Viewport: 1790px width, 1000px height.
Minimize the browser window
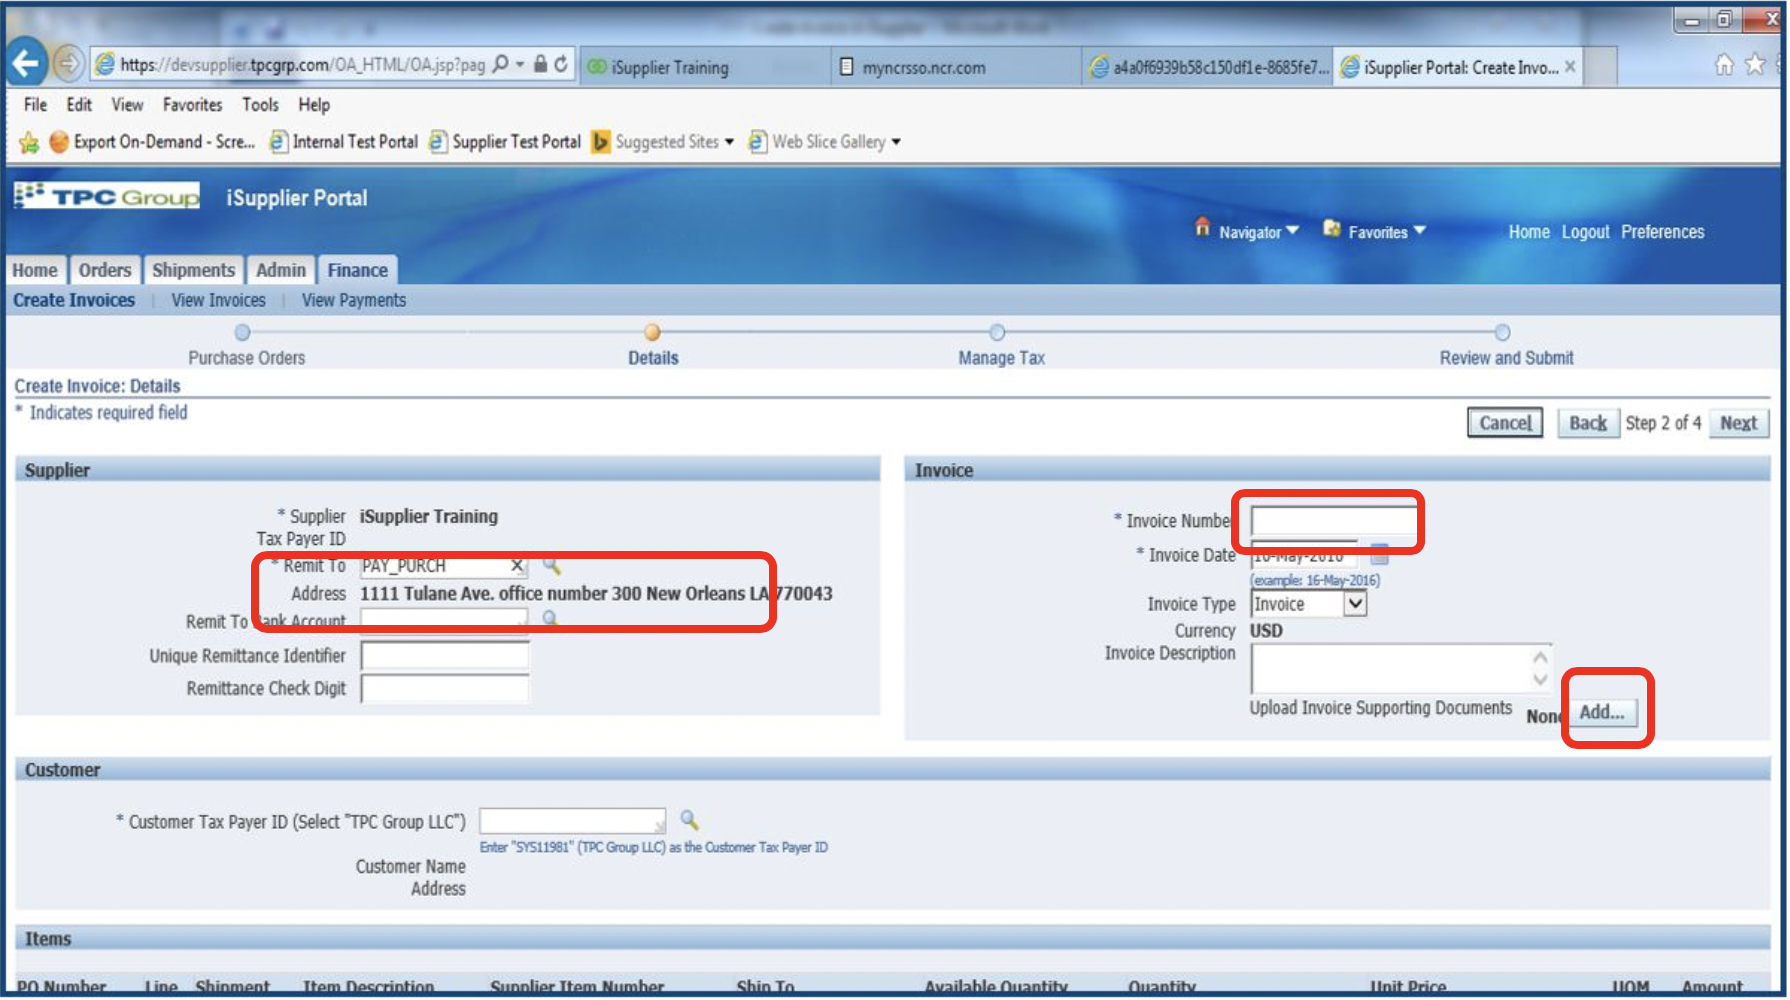pos(1692,19)
